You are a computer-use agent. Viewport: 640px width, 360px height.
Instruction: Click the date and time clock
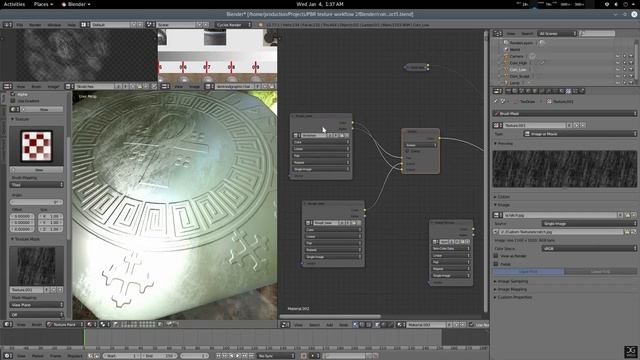(320, 4)
